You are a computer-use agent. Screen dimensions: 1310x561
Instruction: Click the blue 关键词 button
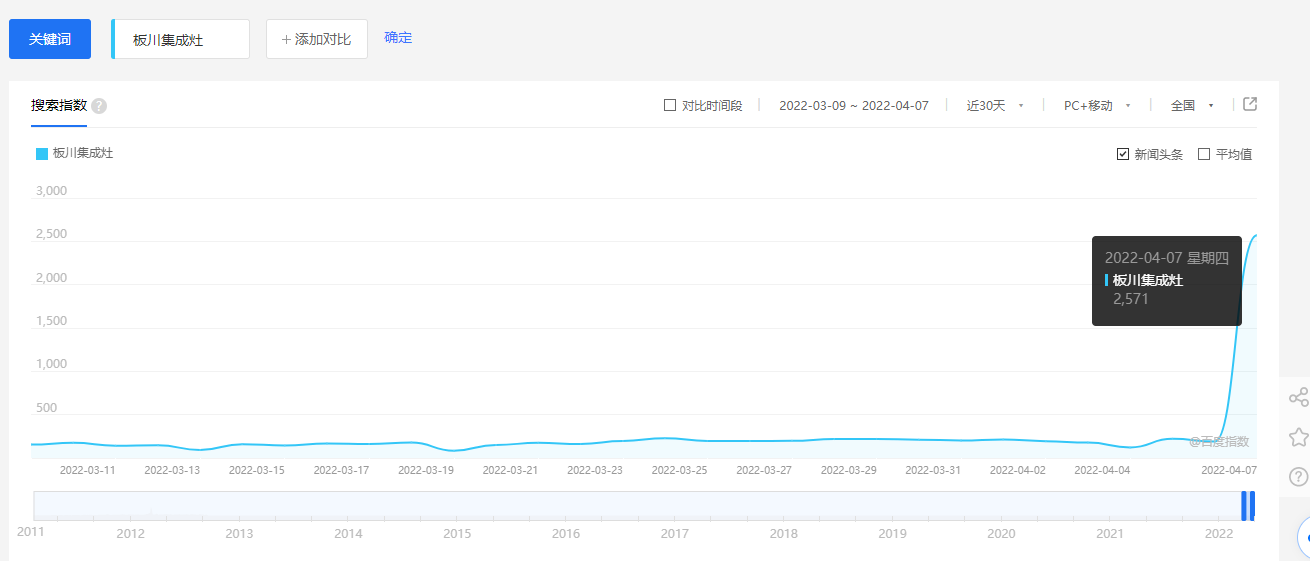point(50,39)
